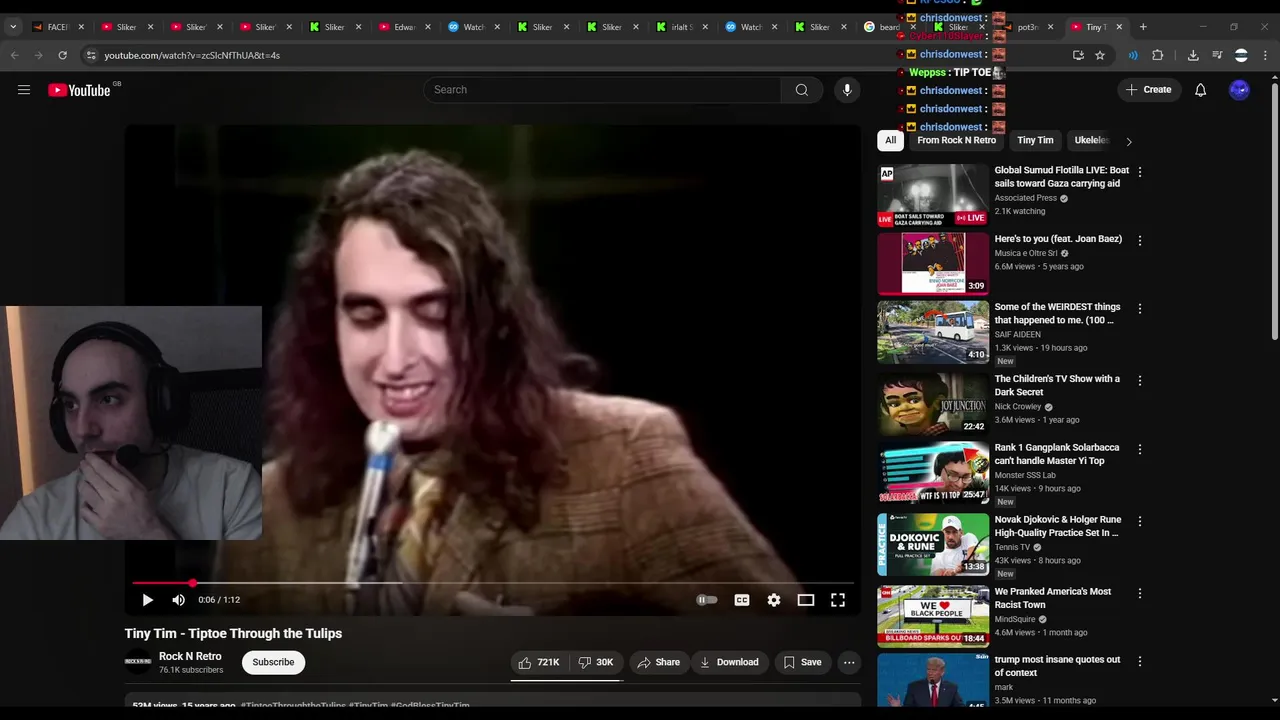
Task: Open the browser extensions puzzle icon
Action: pyautogui.click(x=1158, y=56)
